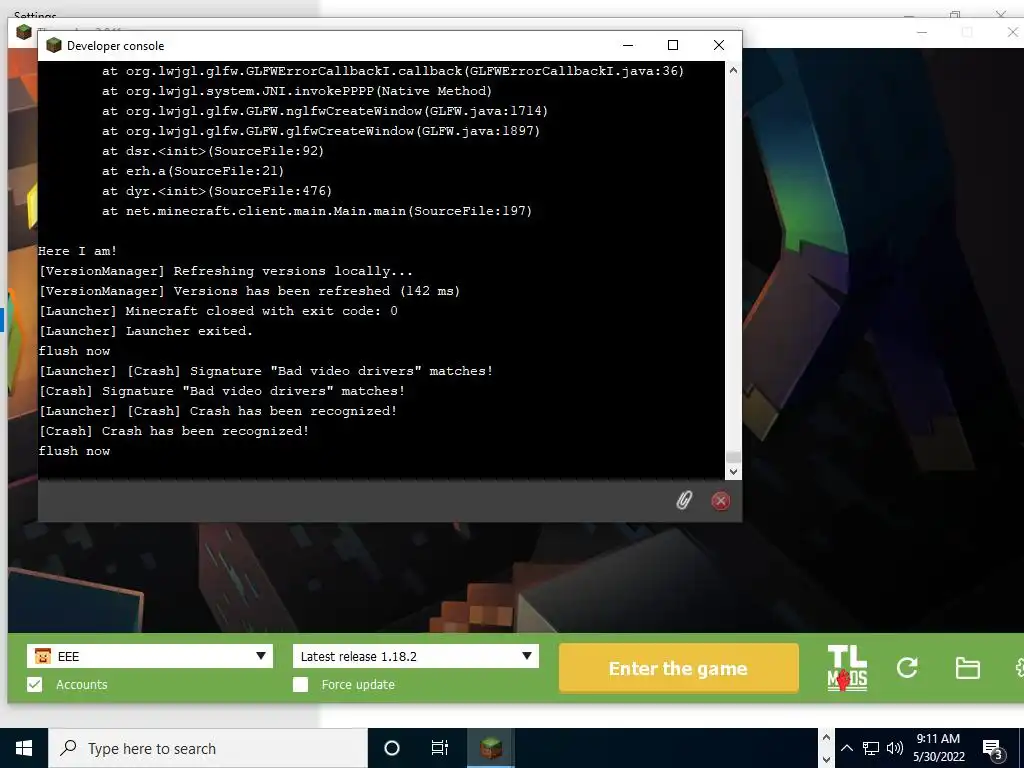This screenshot has width=1024, height=768.
Task: Maximize the Developer console window
Action: [x=673, y=45]
